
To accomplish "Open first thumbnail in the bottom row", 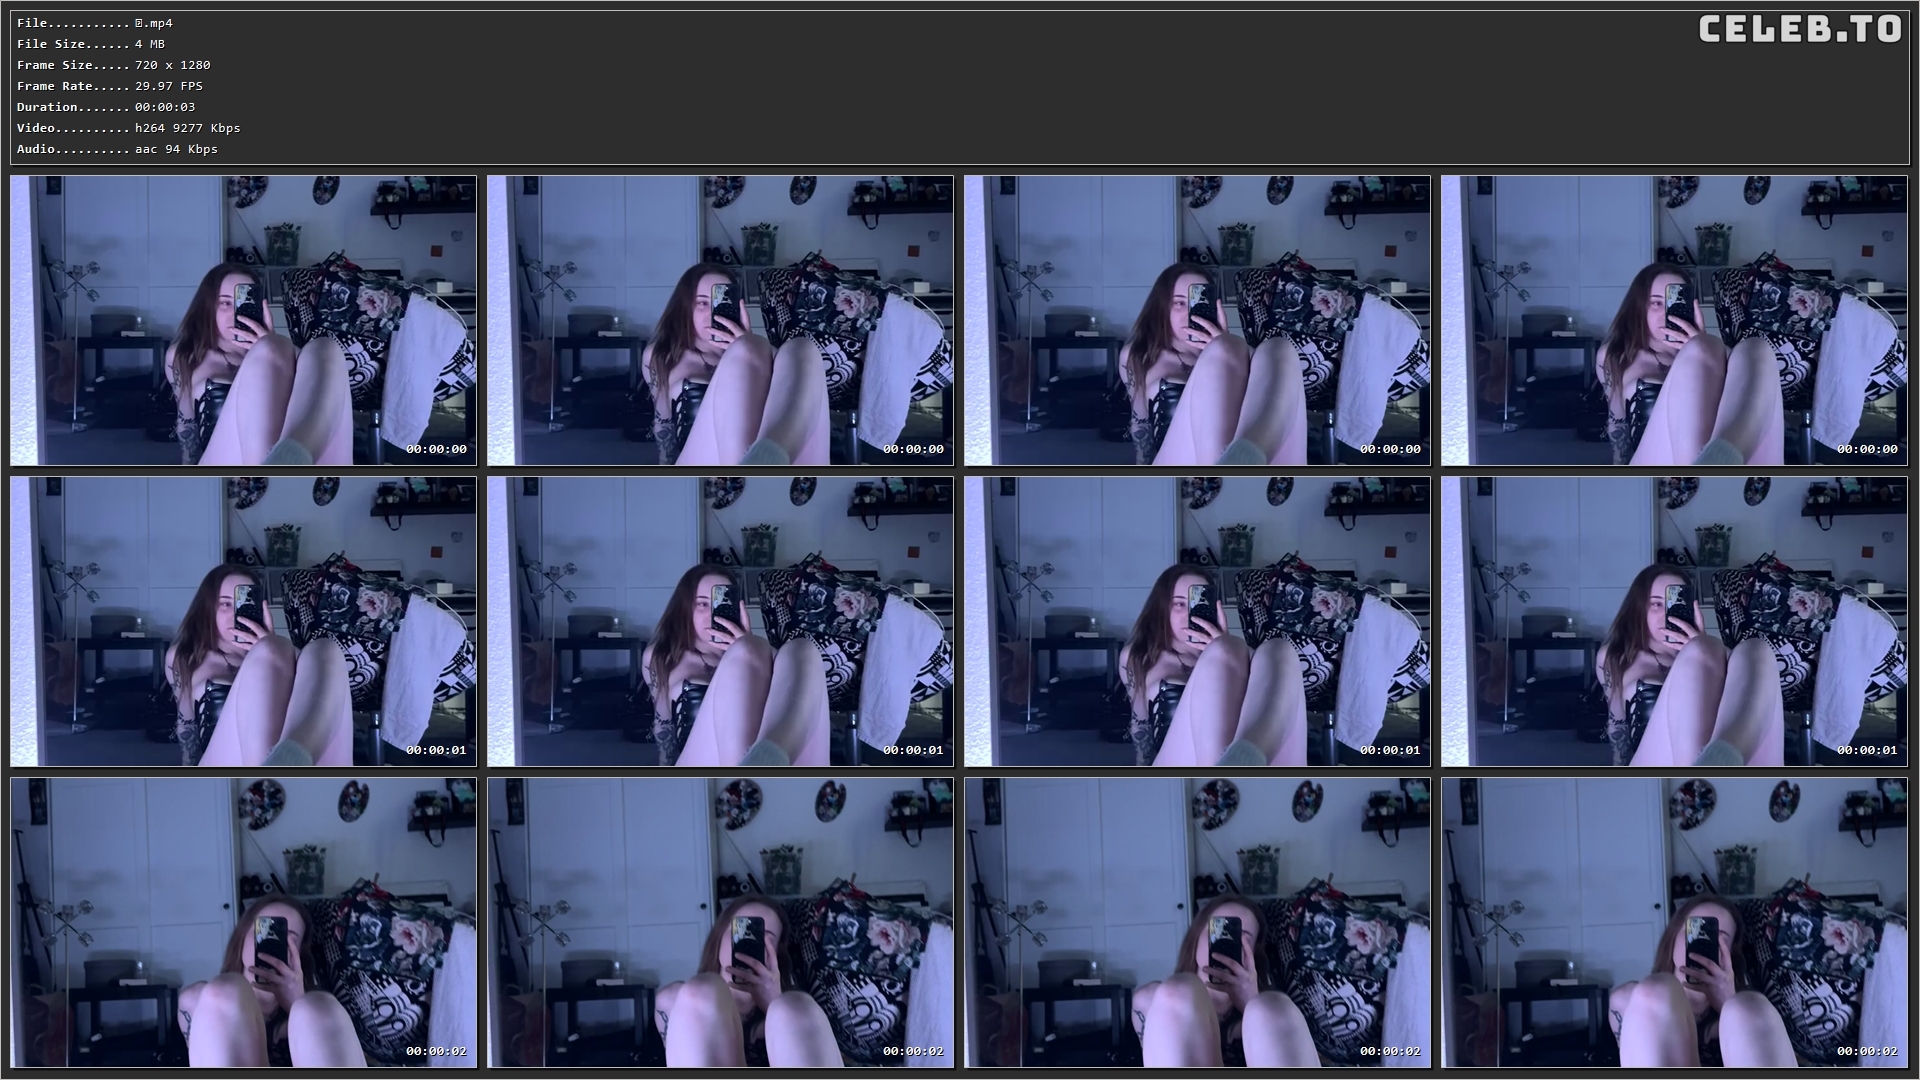I will click(x=243, y=922).
